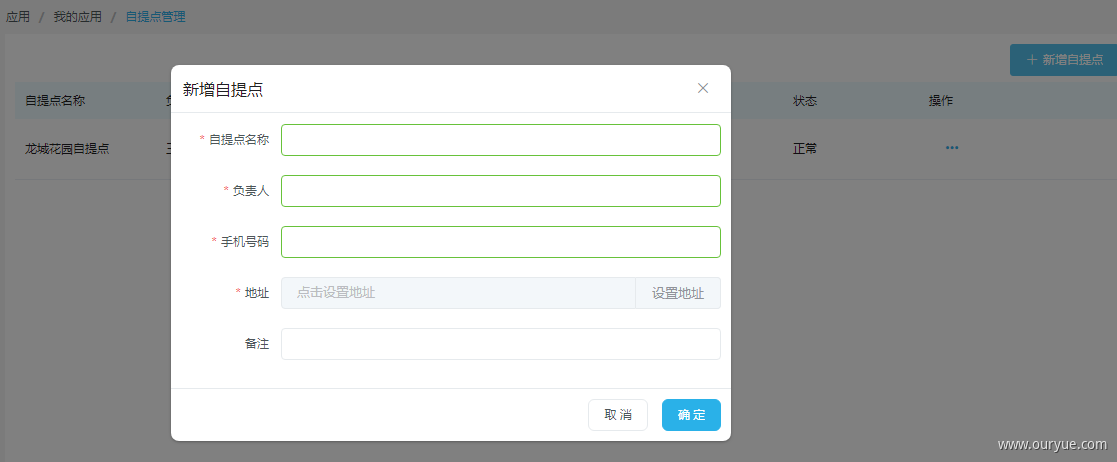The image size is (1117, 462).
Task: Click the 新增自提点 add button
Action: pyautogui.click(x=1064, y=60)
